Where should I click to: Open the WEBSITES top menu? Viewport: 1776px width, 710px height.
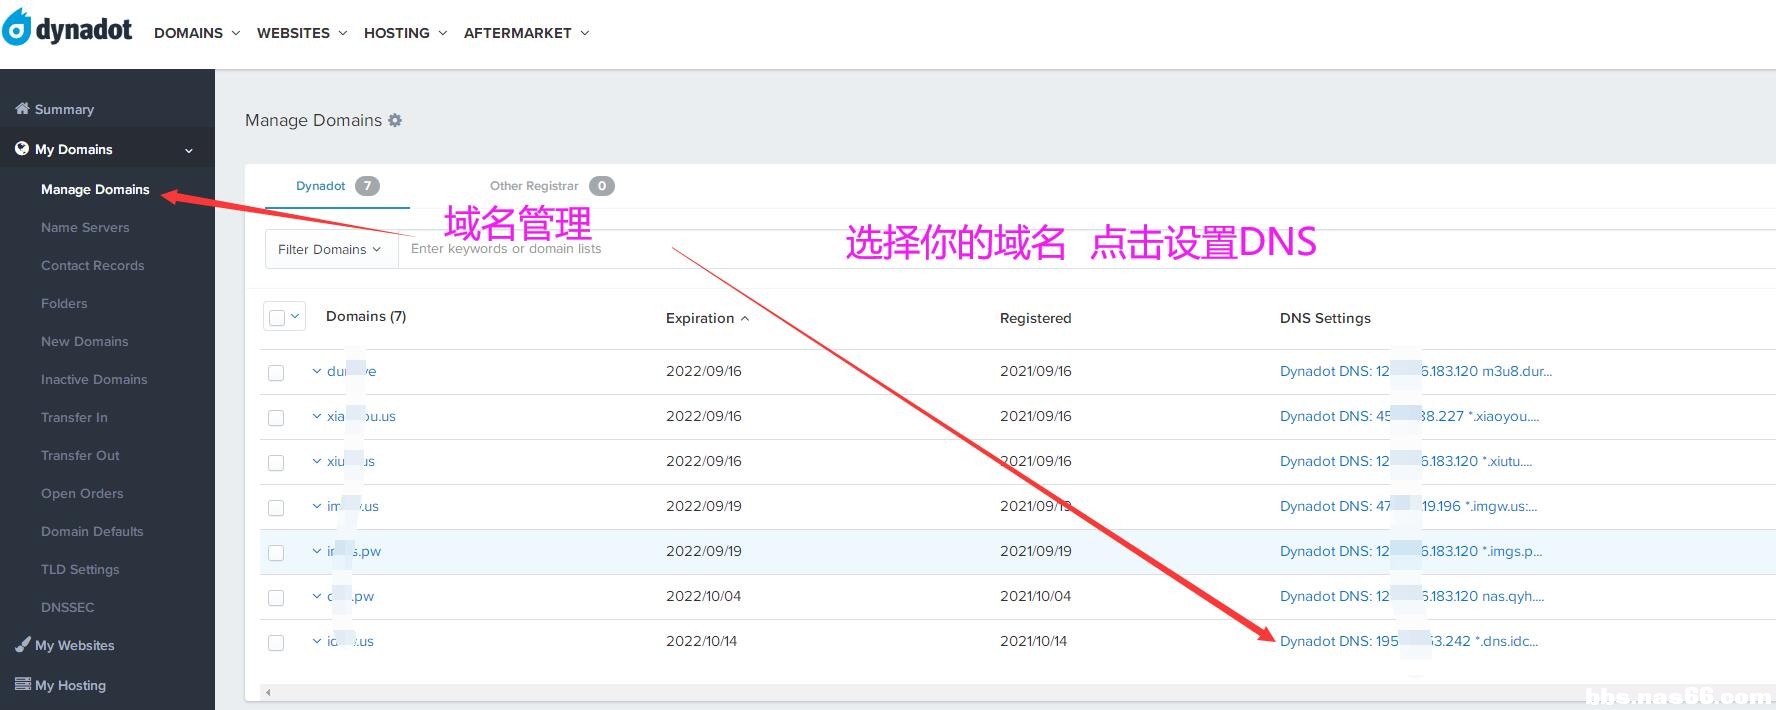[x=302, y=33]
